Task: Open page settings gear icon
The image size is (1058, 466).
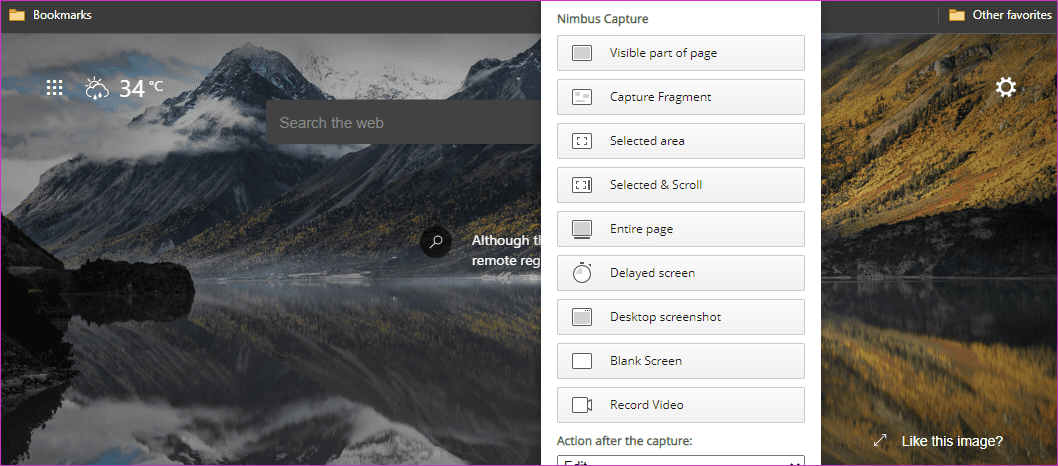Action: click(x=1006, y=87)
